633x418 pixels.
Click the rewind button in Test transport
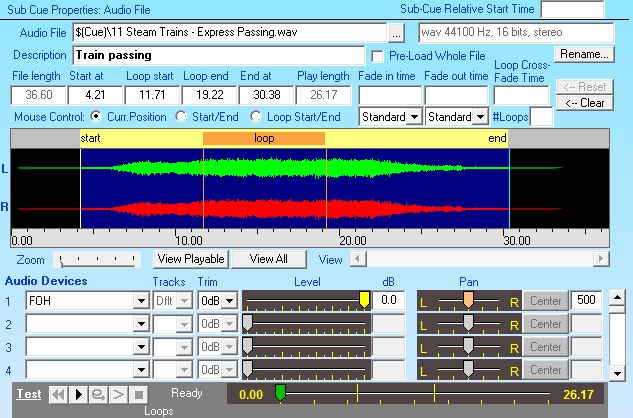pos(59,395)
